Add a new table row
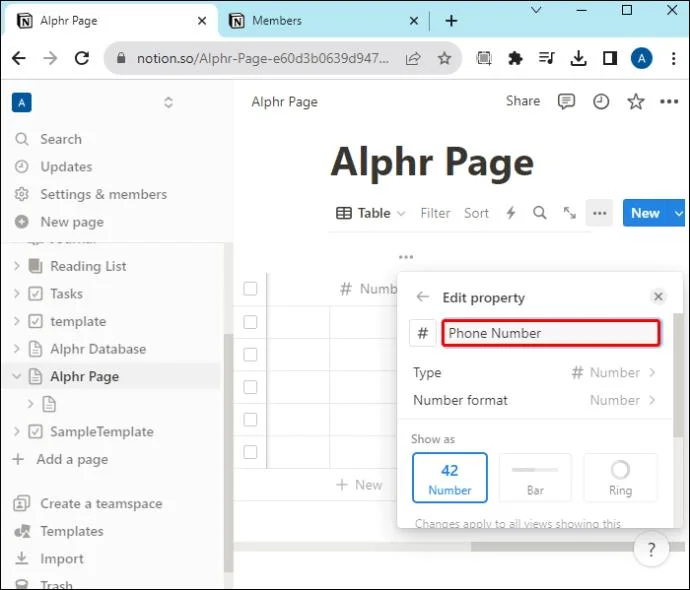Image resolution: width=690 pixels, height=590 pixels. tap(359, 485)
